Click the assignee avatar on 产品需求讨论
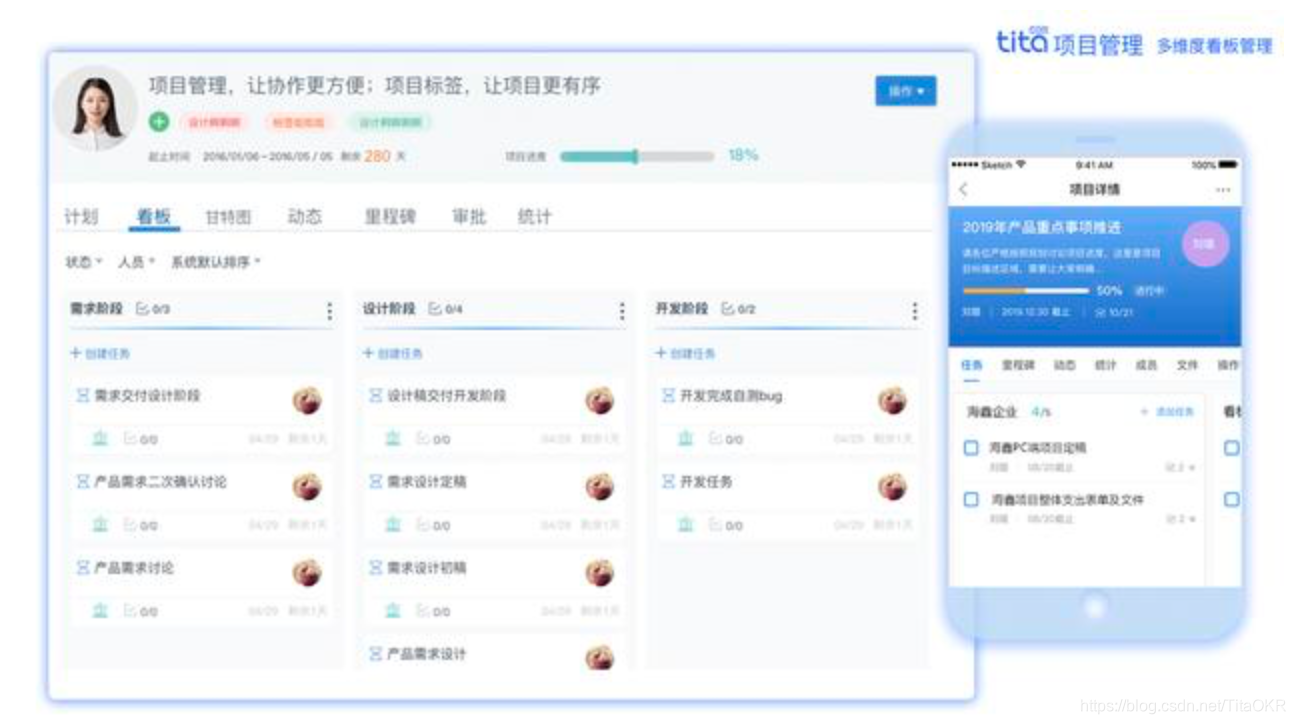The height and width of the screenshot is (724, 1296). (307, 572)
